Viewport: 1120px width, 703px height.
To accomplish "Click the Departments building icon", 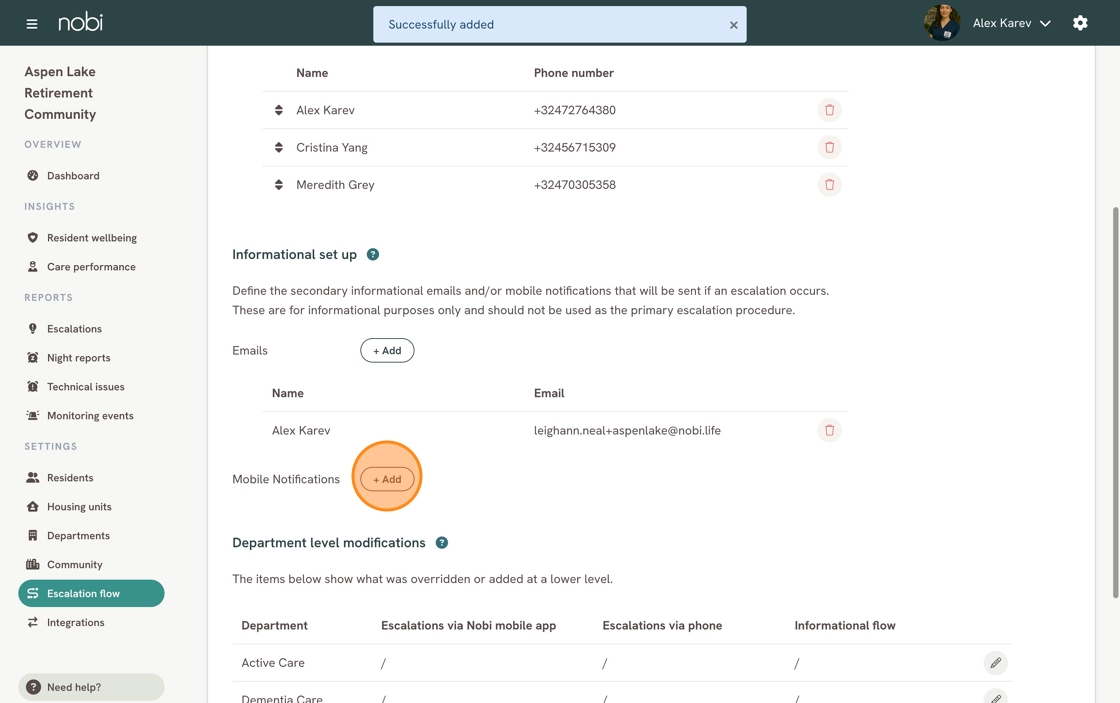I will click(33, 536).
